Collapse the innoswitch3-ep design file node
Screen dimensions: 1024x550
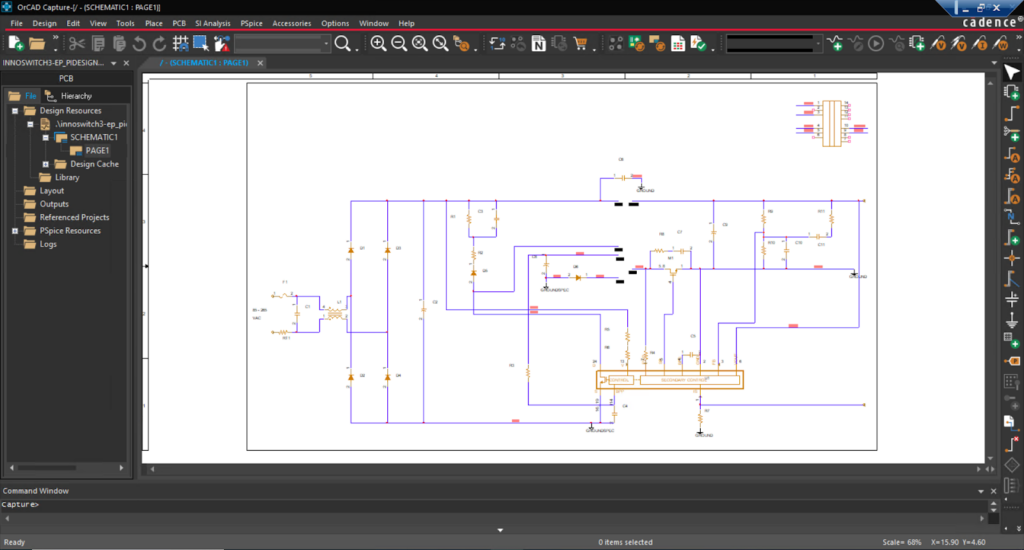[x=30, y=124]
